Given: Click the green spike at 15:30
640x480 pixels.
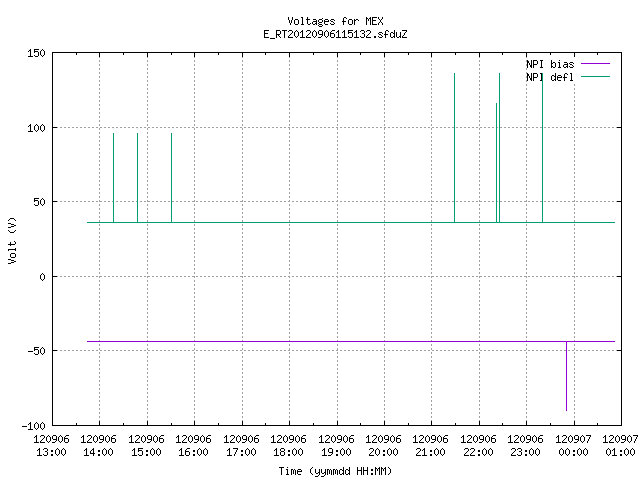Looking at the screenshot, I should [171, 178].
